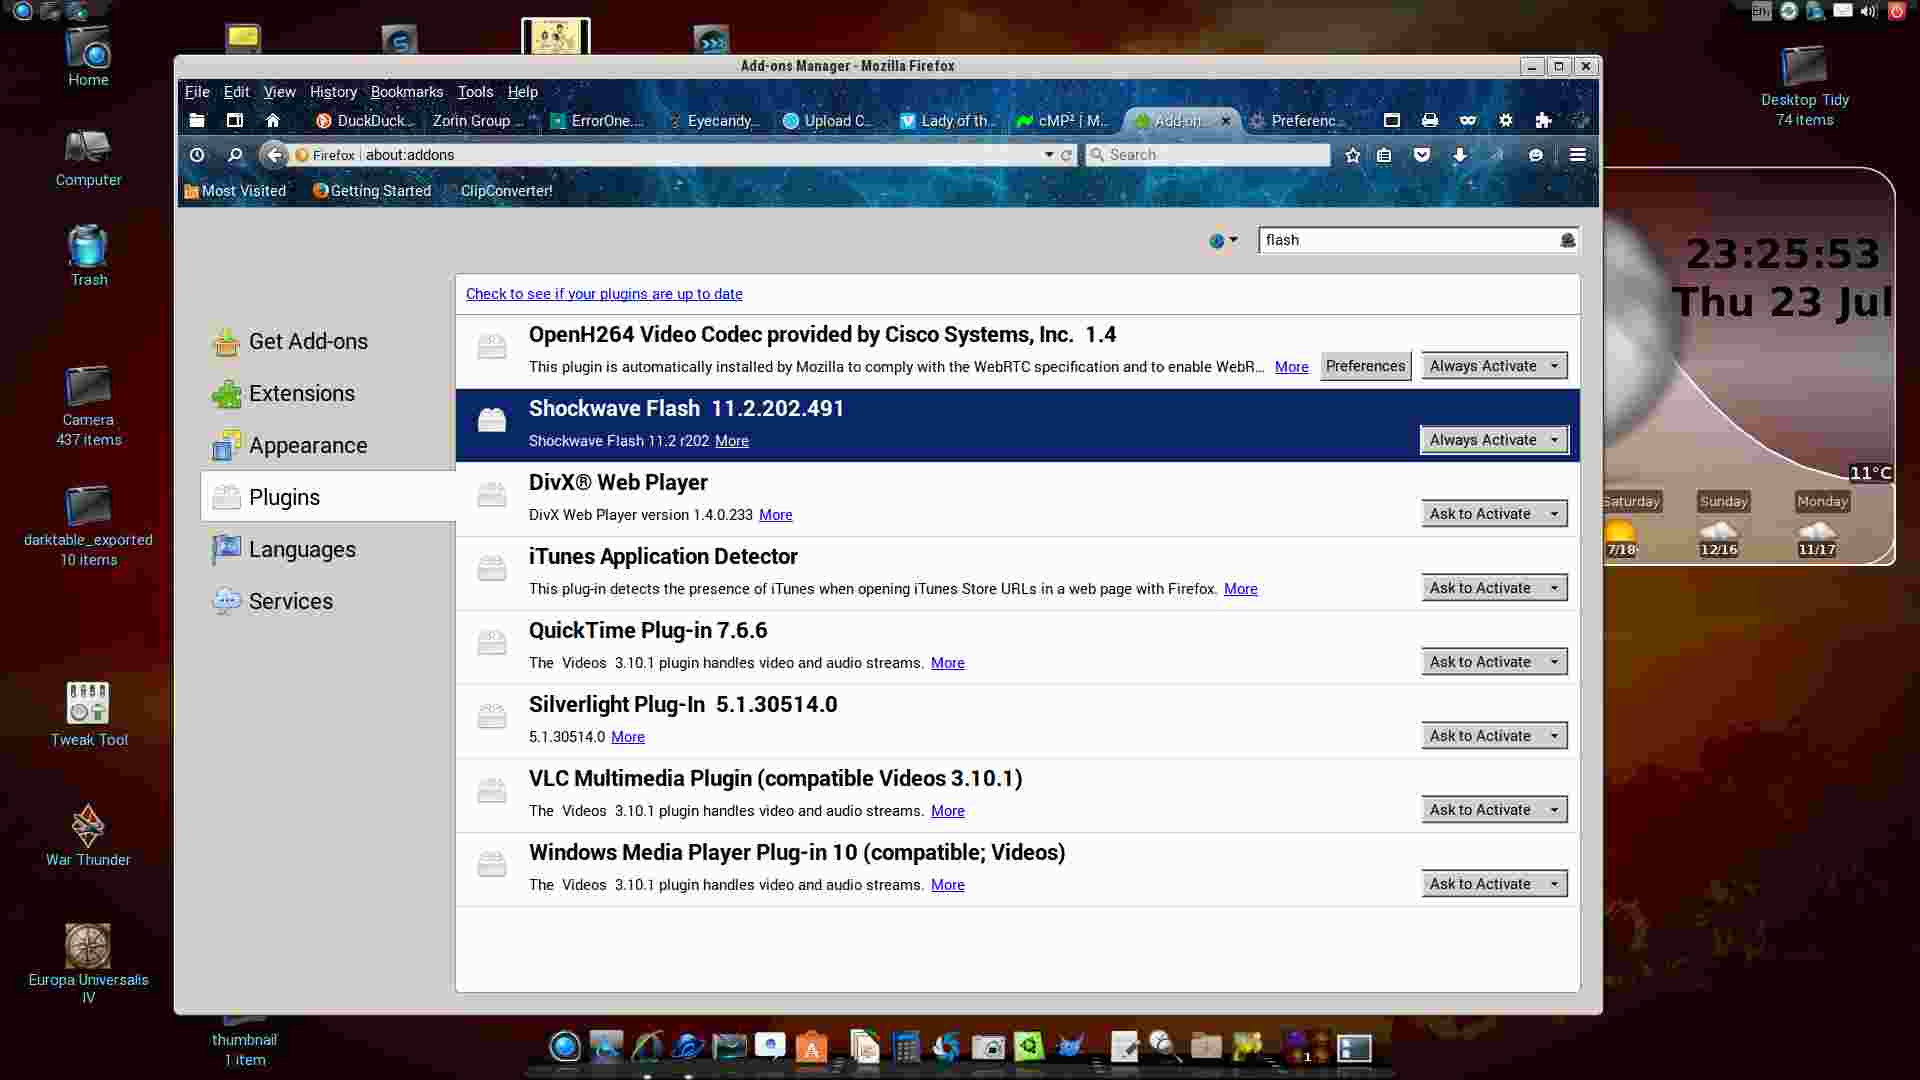Click the Home toolbar icon
The width and height of the screenshot is (1920, 1080).
click(272, 120)
